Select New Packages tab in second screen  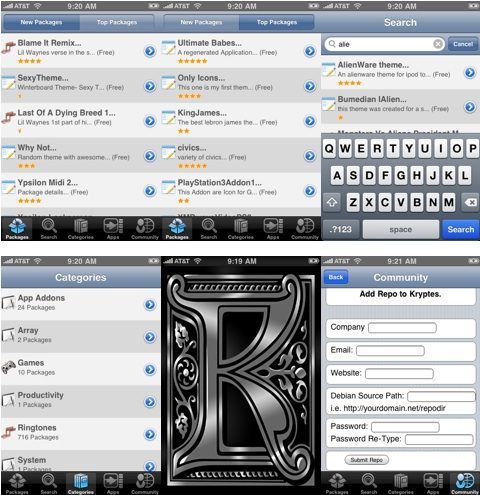click(201, 22)
